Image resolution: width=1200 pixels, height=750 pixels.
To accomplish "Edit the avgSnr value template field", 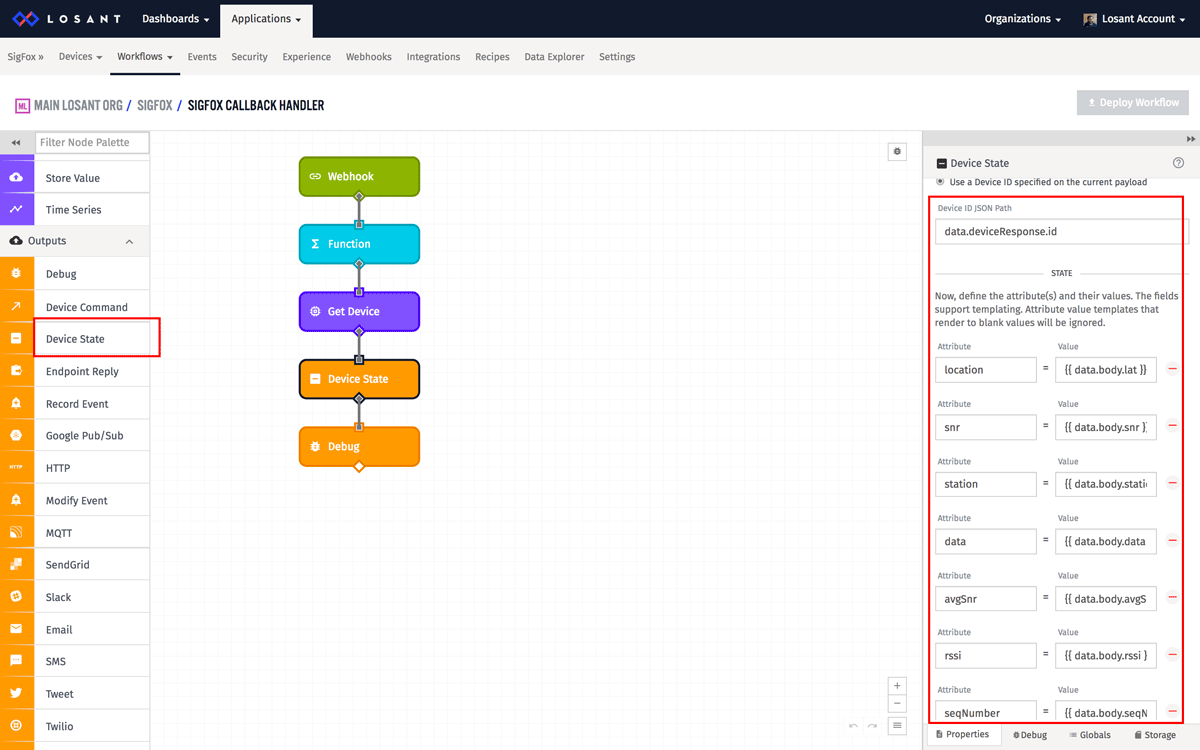I will [x=1106, y=598].
